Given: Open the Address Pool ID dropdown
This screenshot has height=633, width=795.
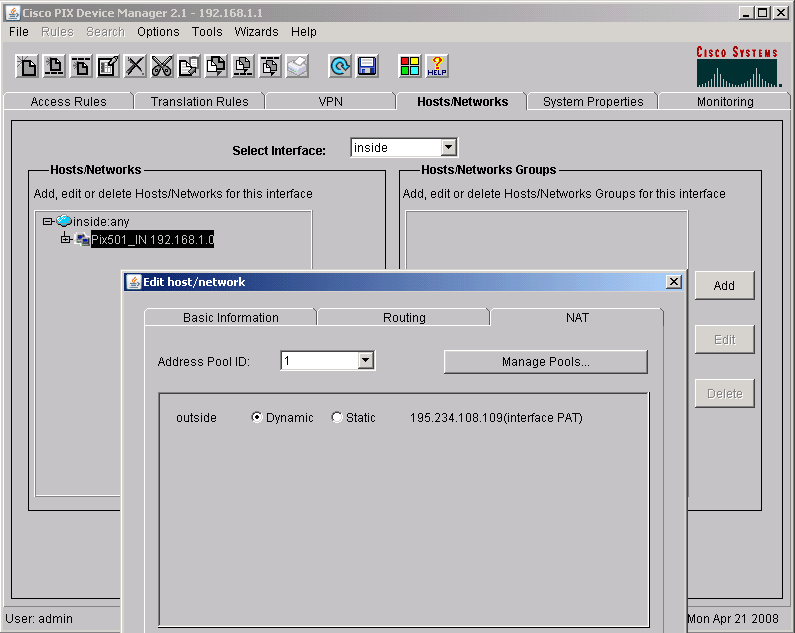Looking at the screenshot, I should [x=366, y=361].
